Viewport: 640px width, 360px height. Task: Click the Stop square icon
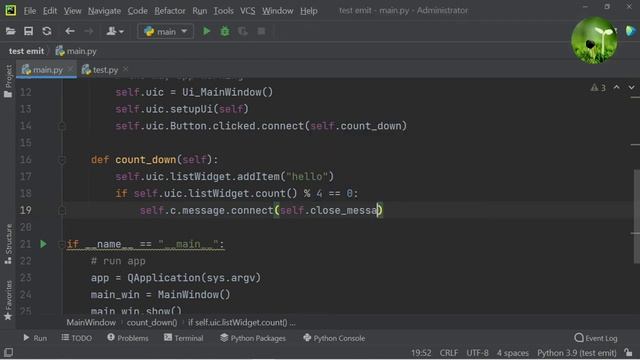[262, 31]
